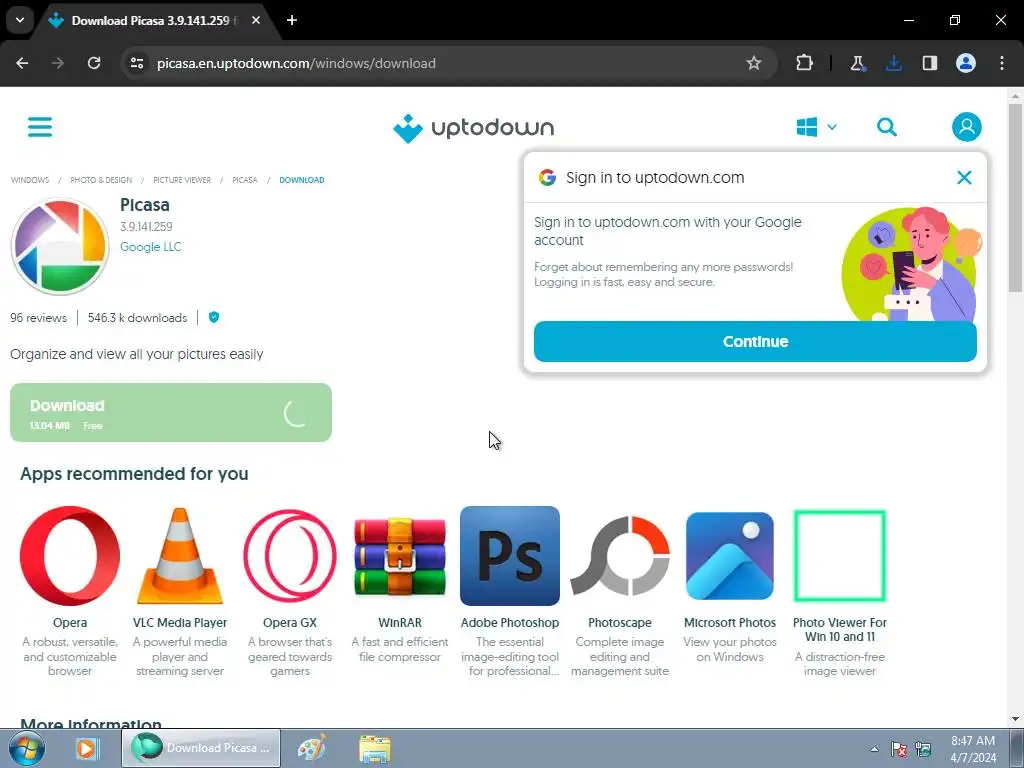Click the browser forward arrow
The width and height of the screenshot is (1024, 768).
58,63
